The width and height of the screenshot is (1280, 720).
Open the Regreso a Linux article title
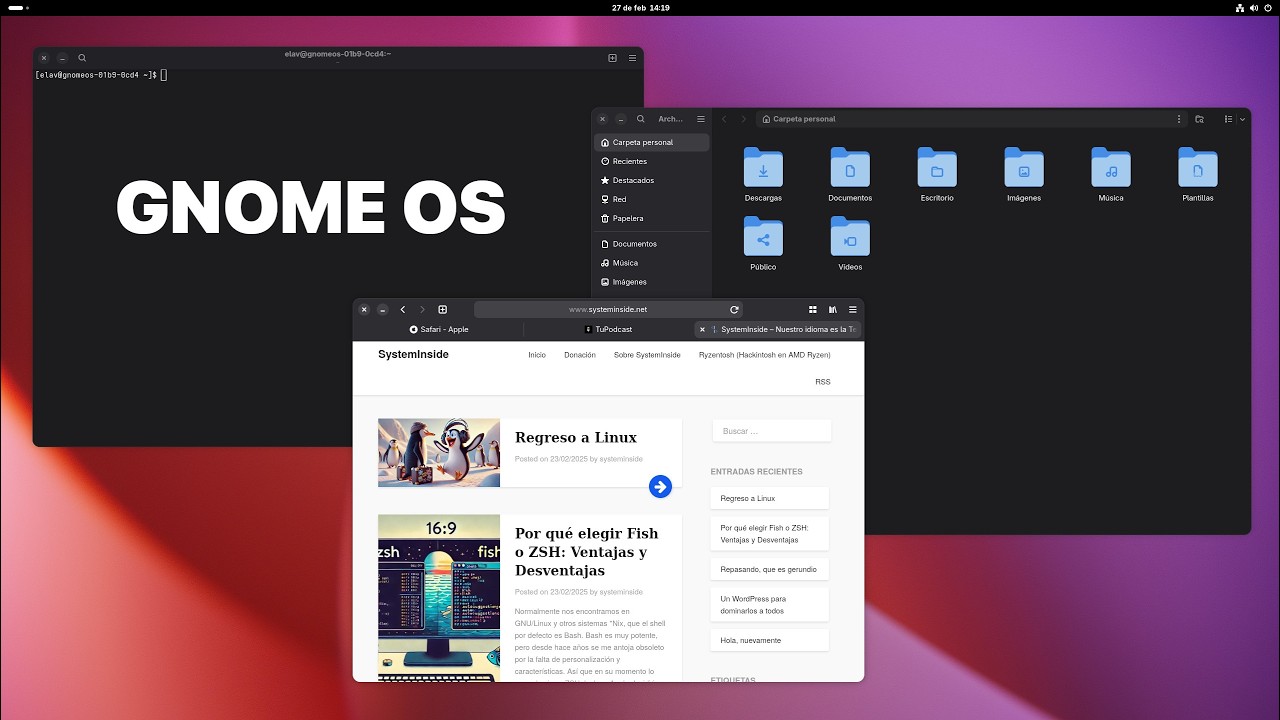point(576,437)
